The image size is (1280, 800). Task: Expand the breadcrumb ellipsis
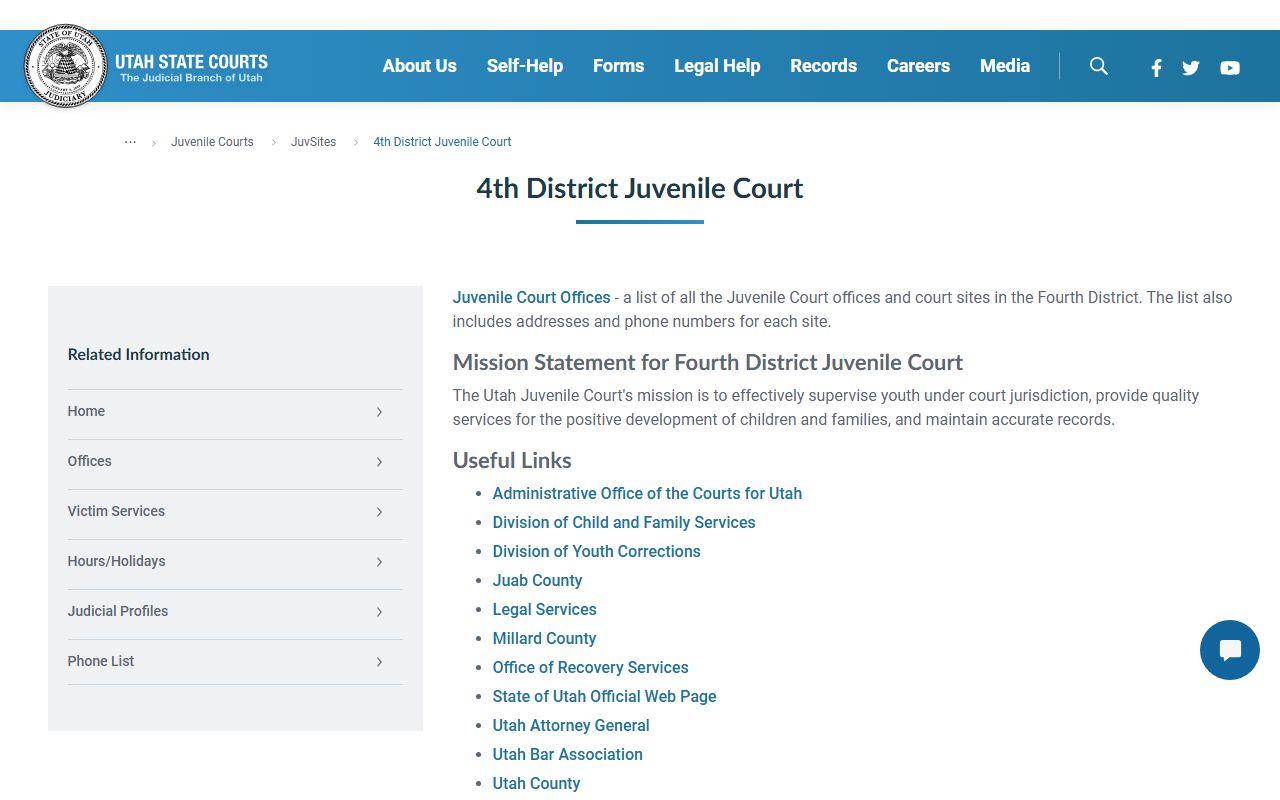pyautogui.click(x=130, y=142)
